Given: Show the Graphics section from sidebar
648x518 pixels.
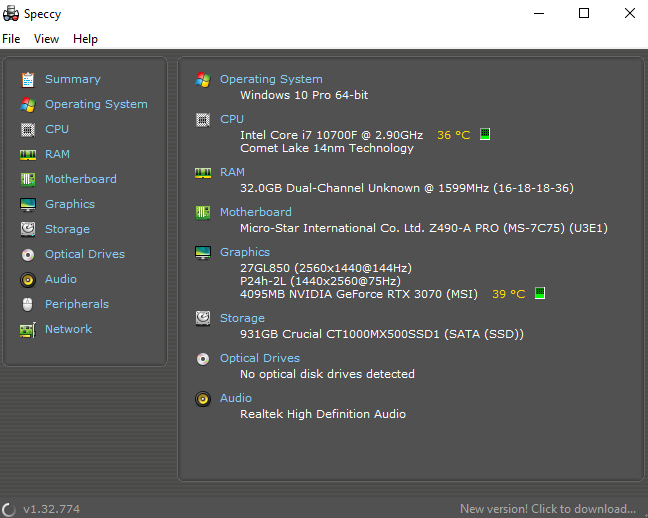Looking at the screenshot, I should 70,204.
